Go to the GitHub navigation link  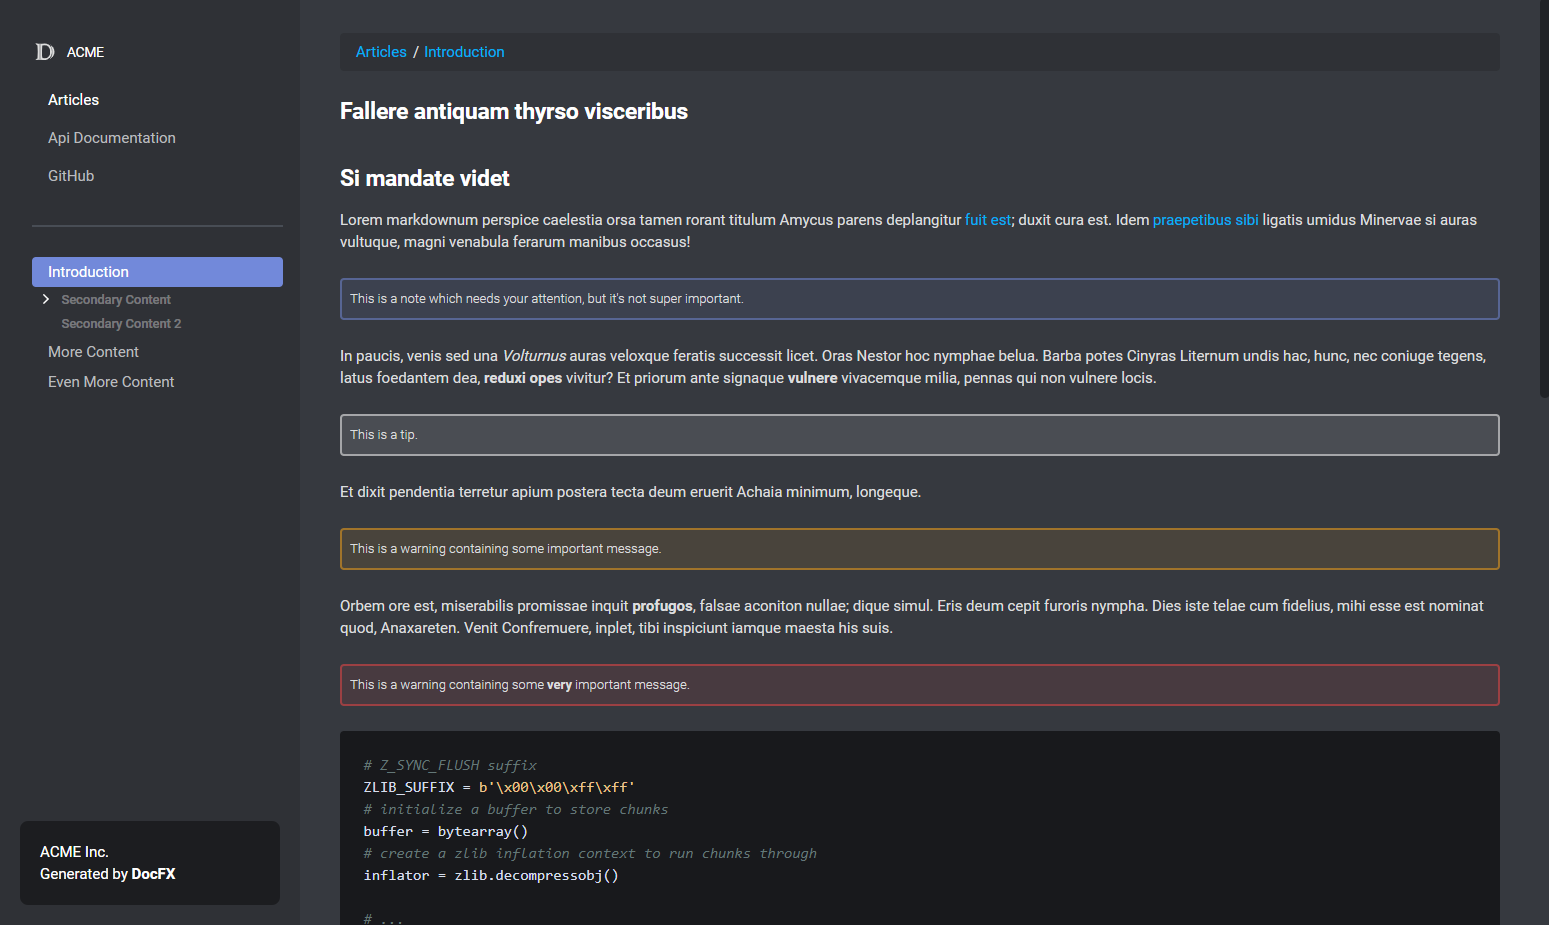71,176
